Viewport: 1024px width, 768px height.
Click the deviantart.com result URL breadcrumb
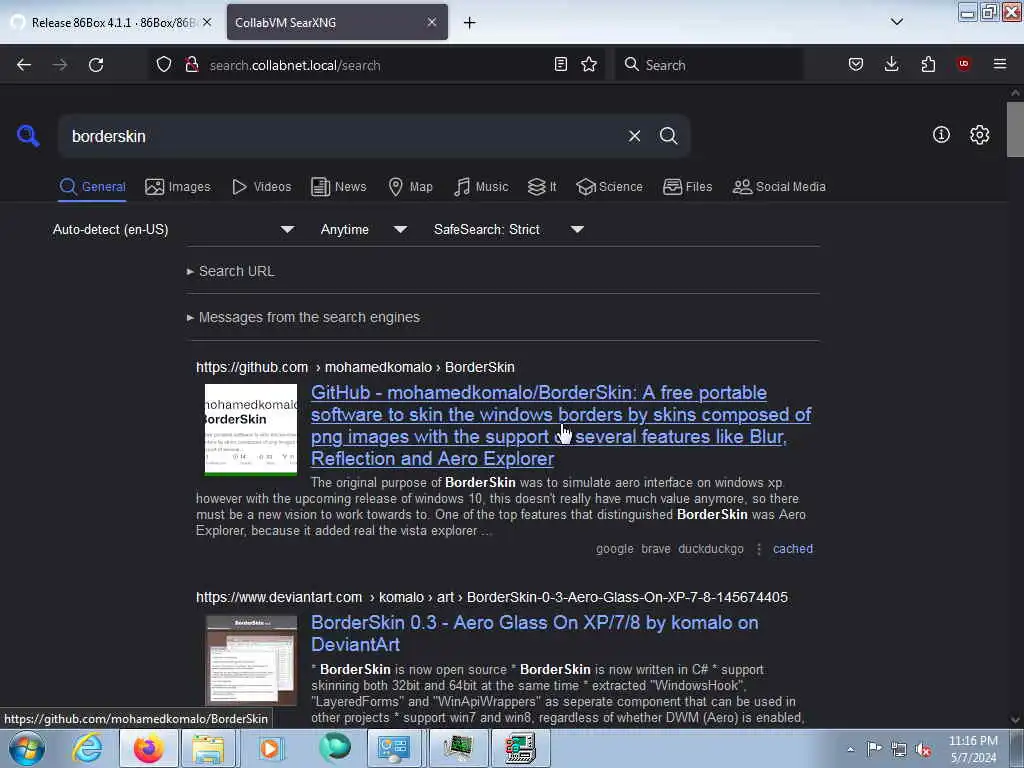[492, 597]
